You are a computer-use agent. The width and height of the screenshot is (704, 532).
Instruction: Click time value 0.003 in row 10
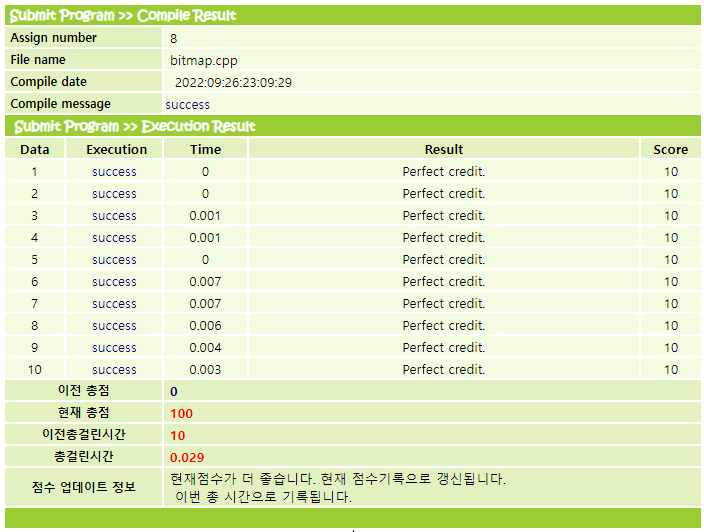click(205, 370)
